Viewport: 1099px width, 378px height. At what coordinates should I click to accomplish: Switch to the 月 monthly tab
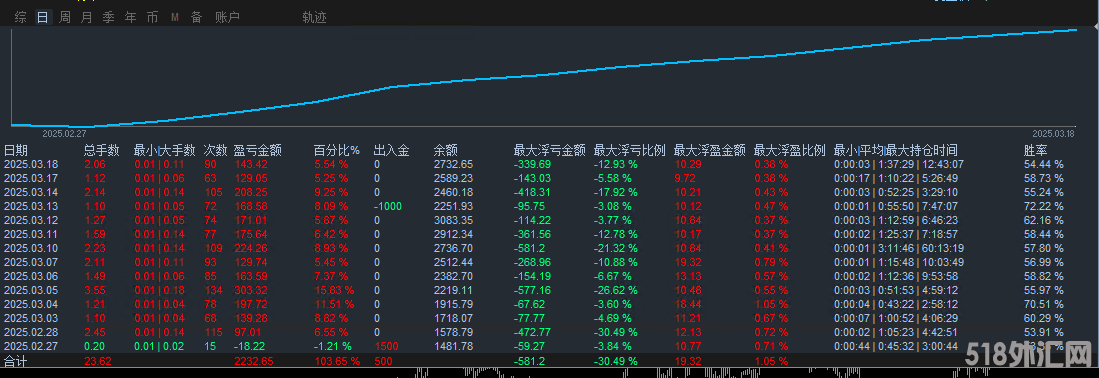tap(86, 18)
